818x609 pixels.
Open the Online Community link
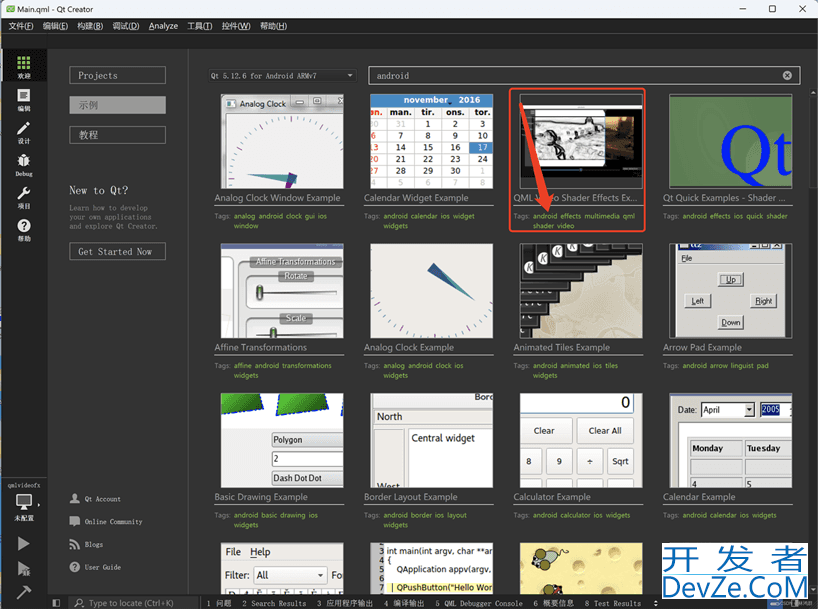pos(113,521)
